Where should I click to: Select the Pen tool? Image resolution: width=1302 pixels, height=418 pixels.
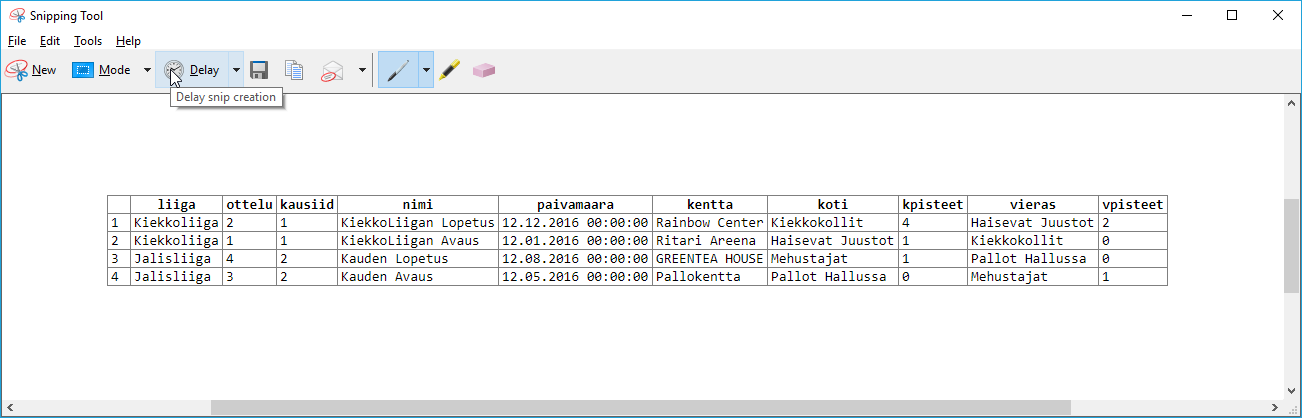point(397,70)
